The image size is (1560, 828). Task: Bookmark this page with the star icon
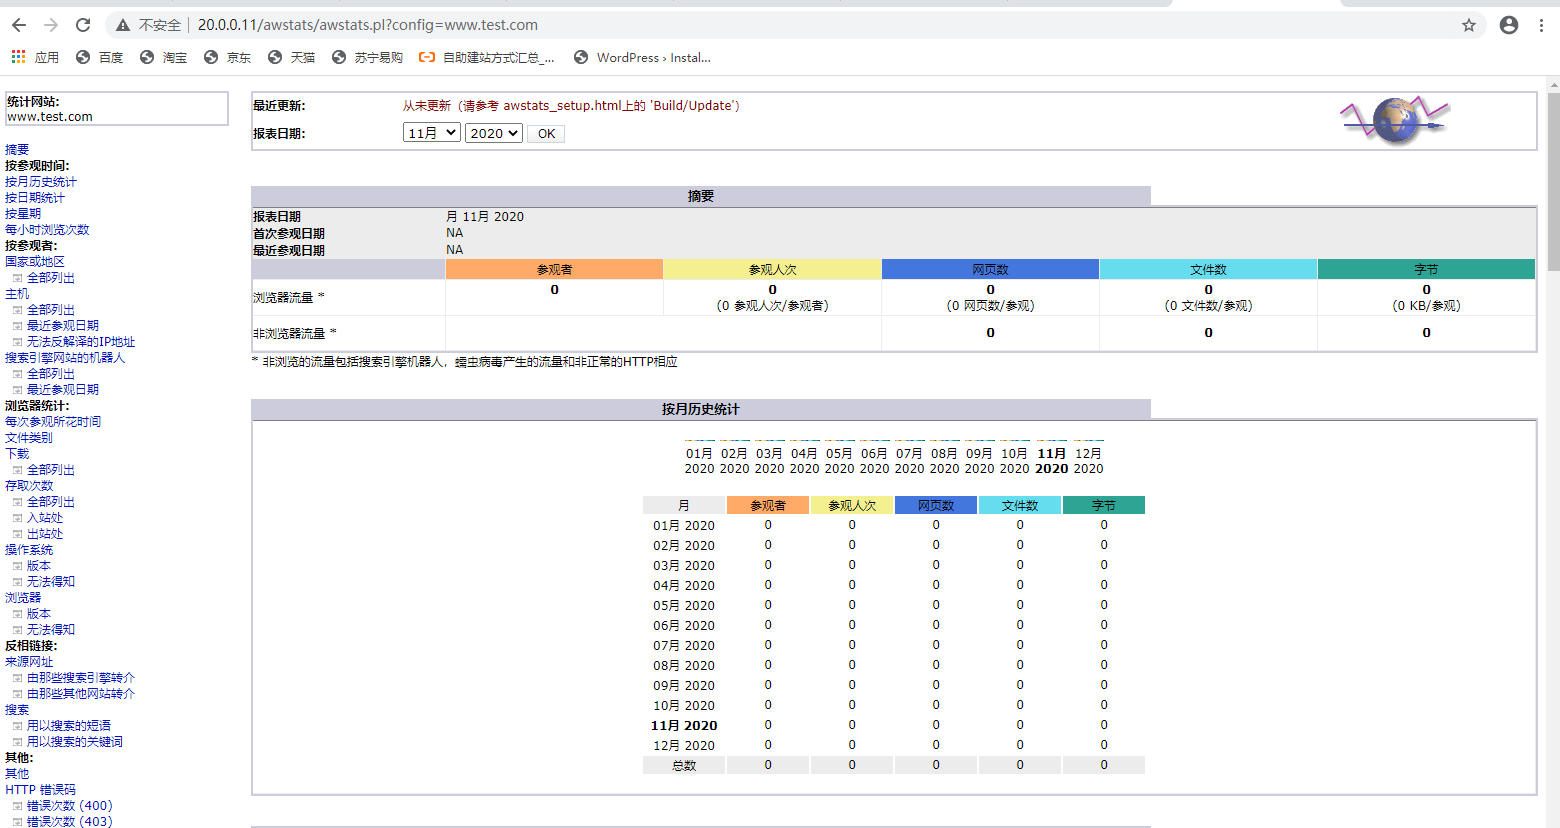1469,25
